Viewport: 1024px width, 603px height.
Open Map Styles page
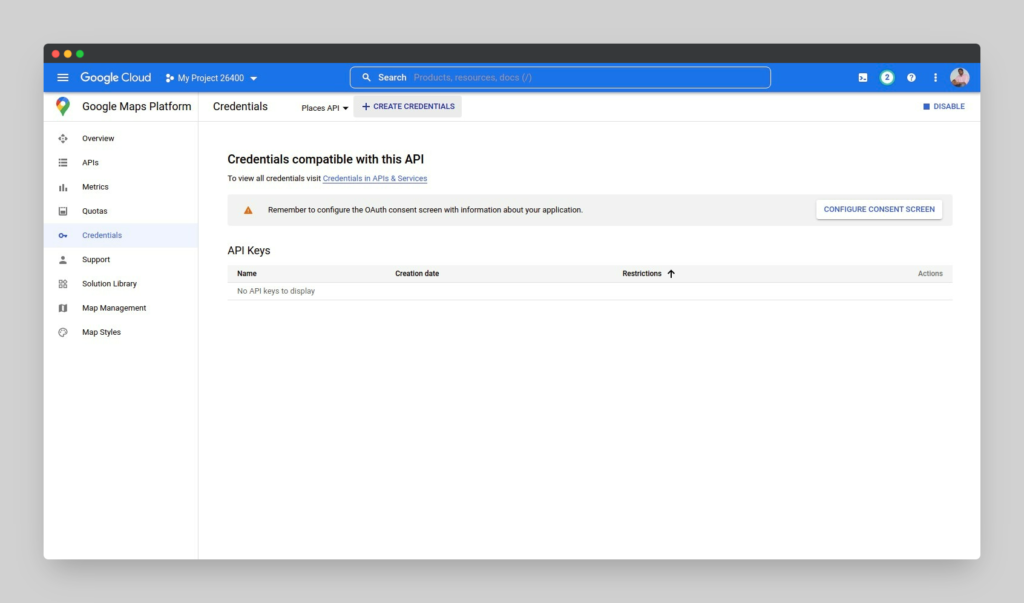pyautogui.click(x=121, y=332)
